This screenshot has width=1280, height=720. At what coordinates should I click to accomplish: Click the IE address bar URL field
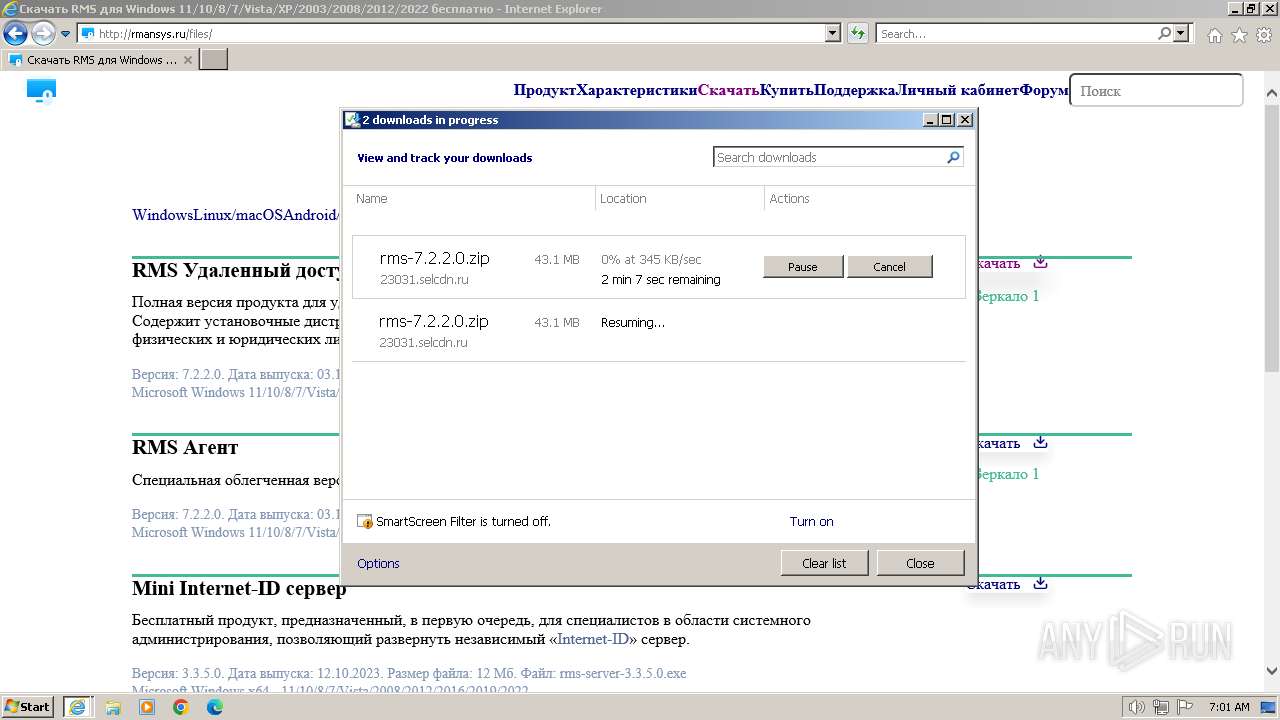(x=460, y=33)
